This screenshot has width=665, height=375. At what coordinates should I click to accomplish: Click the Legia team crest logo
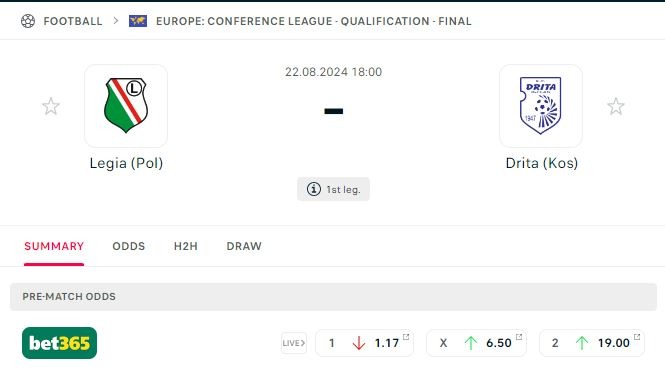tap(126, 106)
